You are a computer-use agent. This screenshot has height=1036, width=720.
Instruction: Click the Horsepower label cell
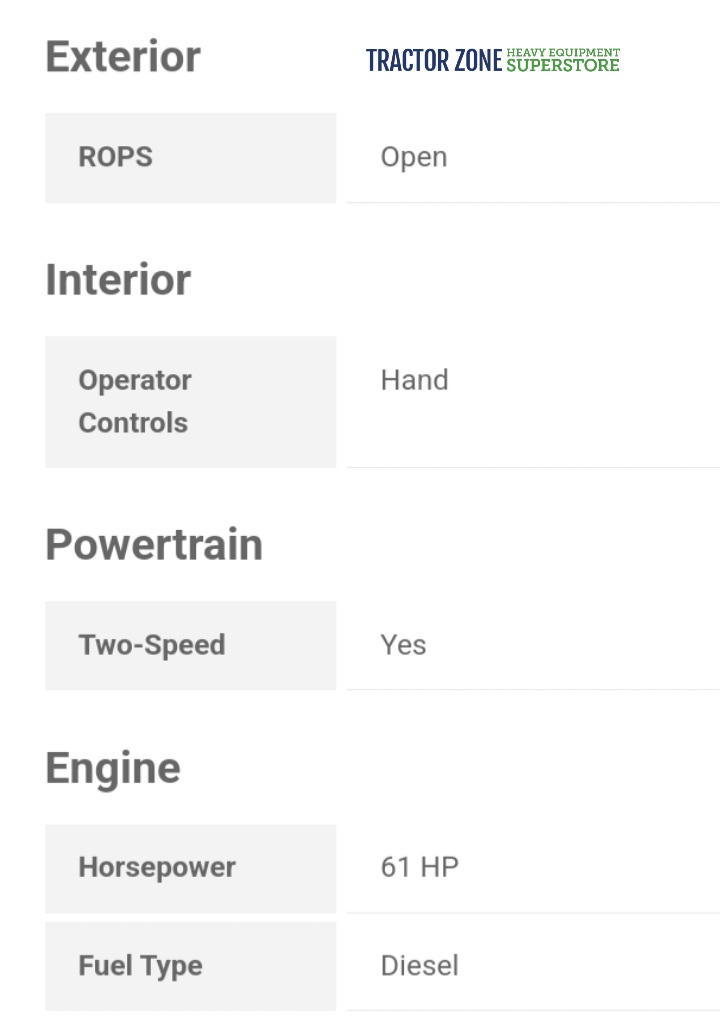pos(190,867)
